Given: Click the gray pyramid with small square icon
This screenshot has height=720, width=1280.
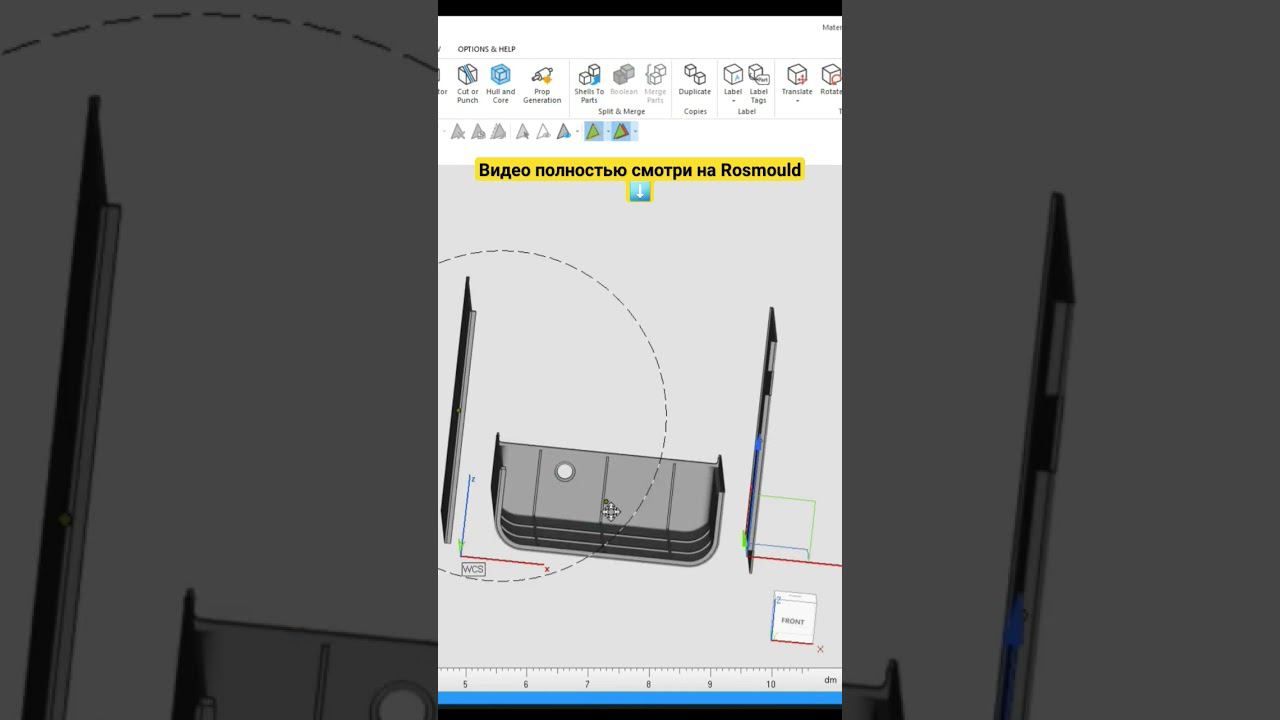Looking at the screenshot, I should click(x=478, y=131).
